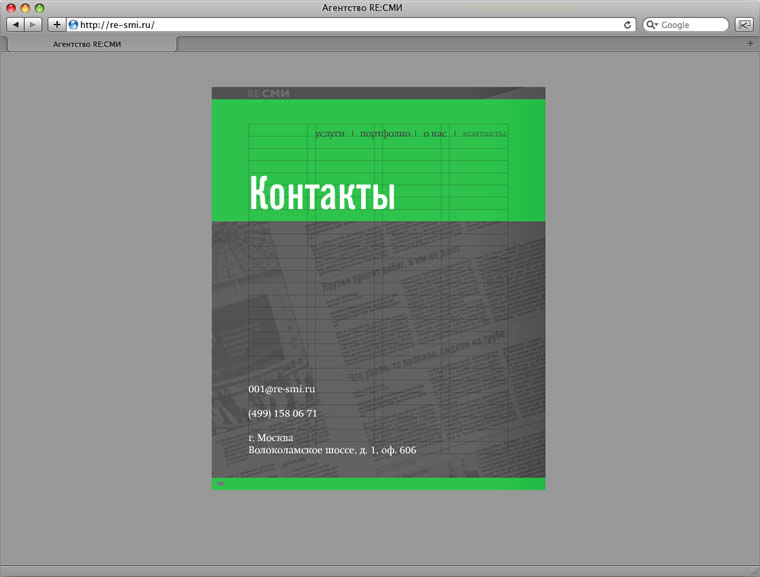
Task: Click the page options icon right of search
Action: 744,24
